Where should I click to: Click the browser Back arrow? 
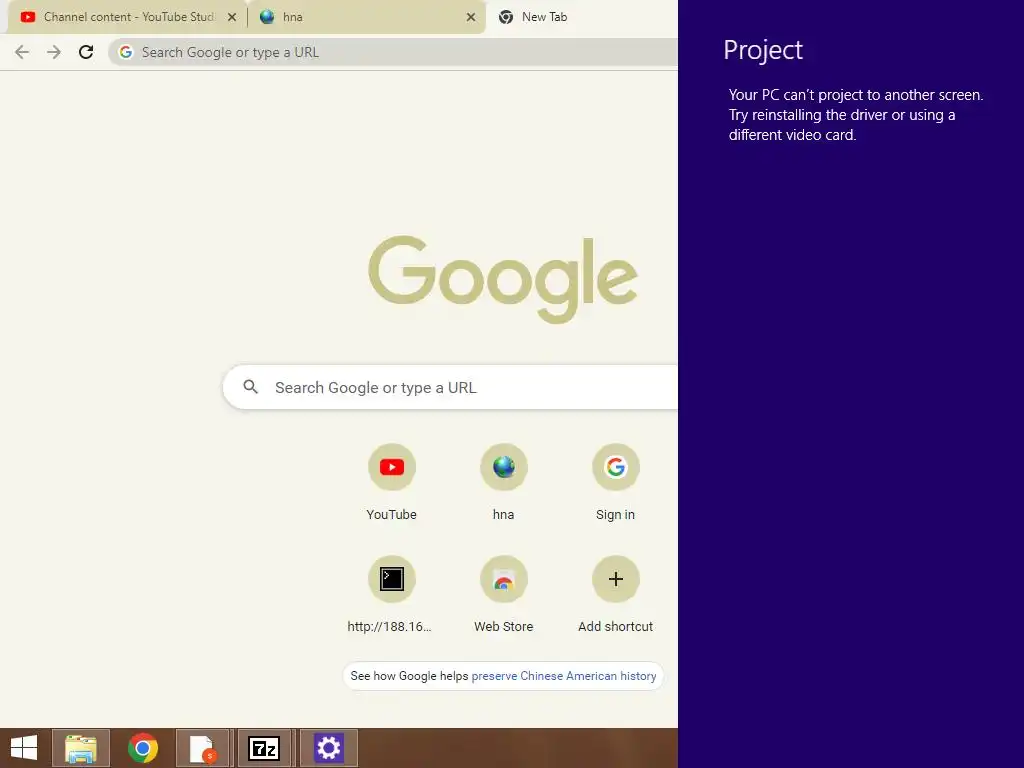pos(22,52)
